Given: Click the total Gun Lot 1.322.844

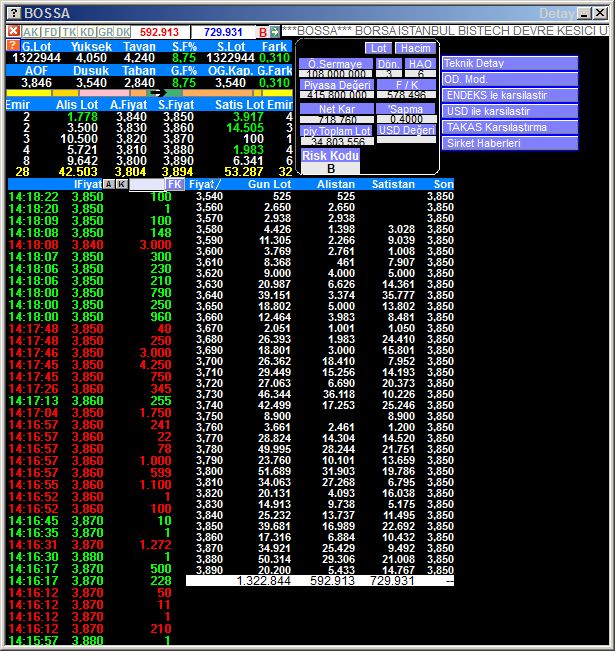Looking at the screenshot, I should pyautogui.click(x=263, y=581).
